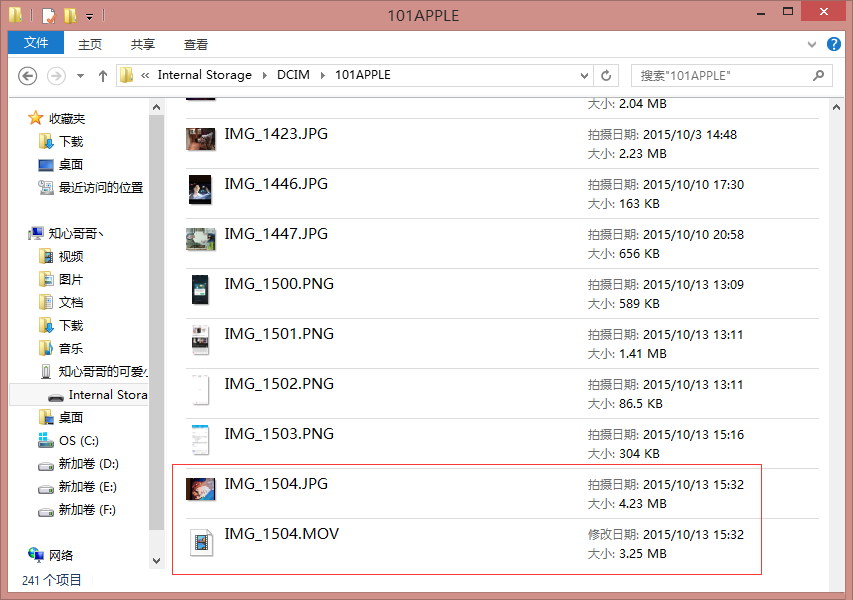The image size is (853, 600).
Task: Expand the Internal Storage breadcrumb arrow
Action: point(264,76)
